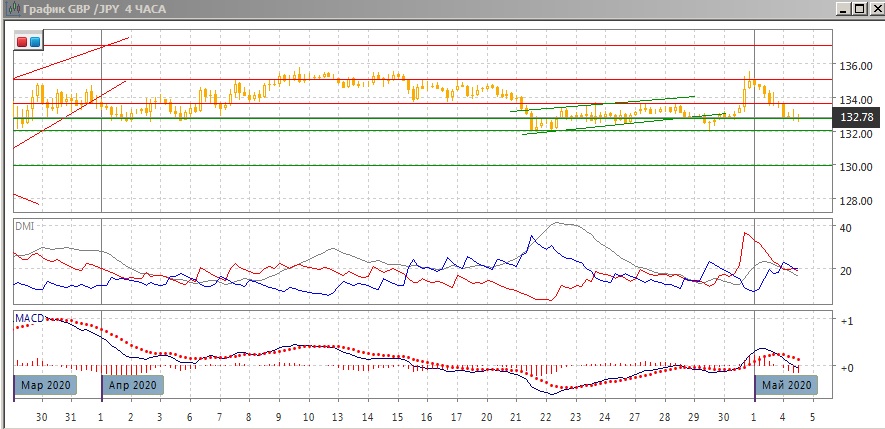Viewport: 885px width, 429px height.
Task: Click the +0 level on MACD axis
Action: pos(847,367)
